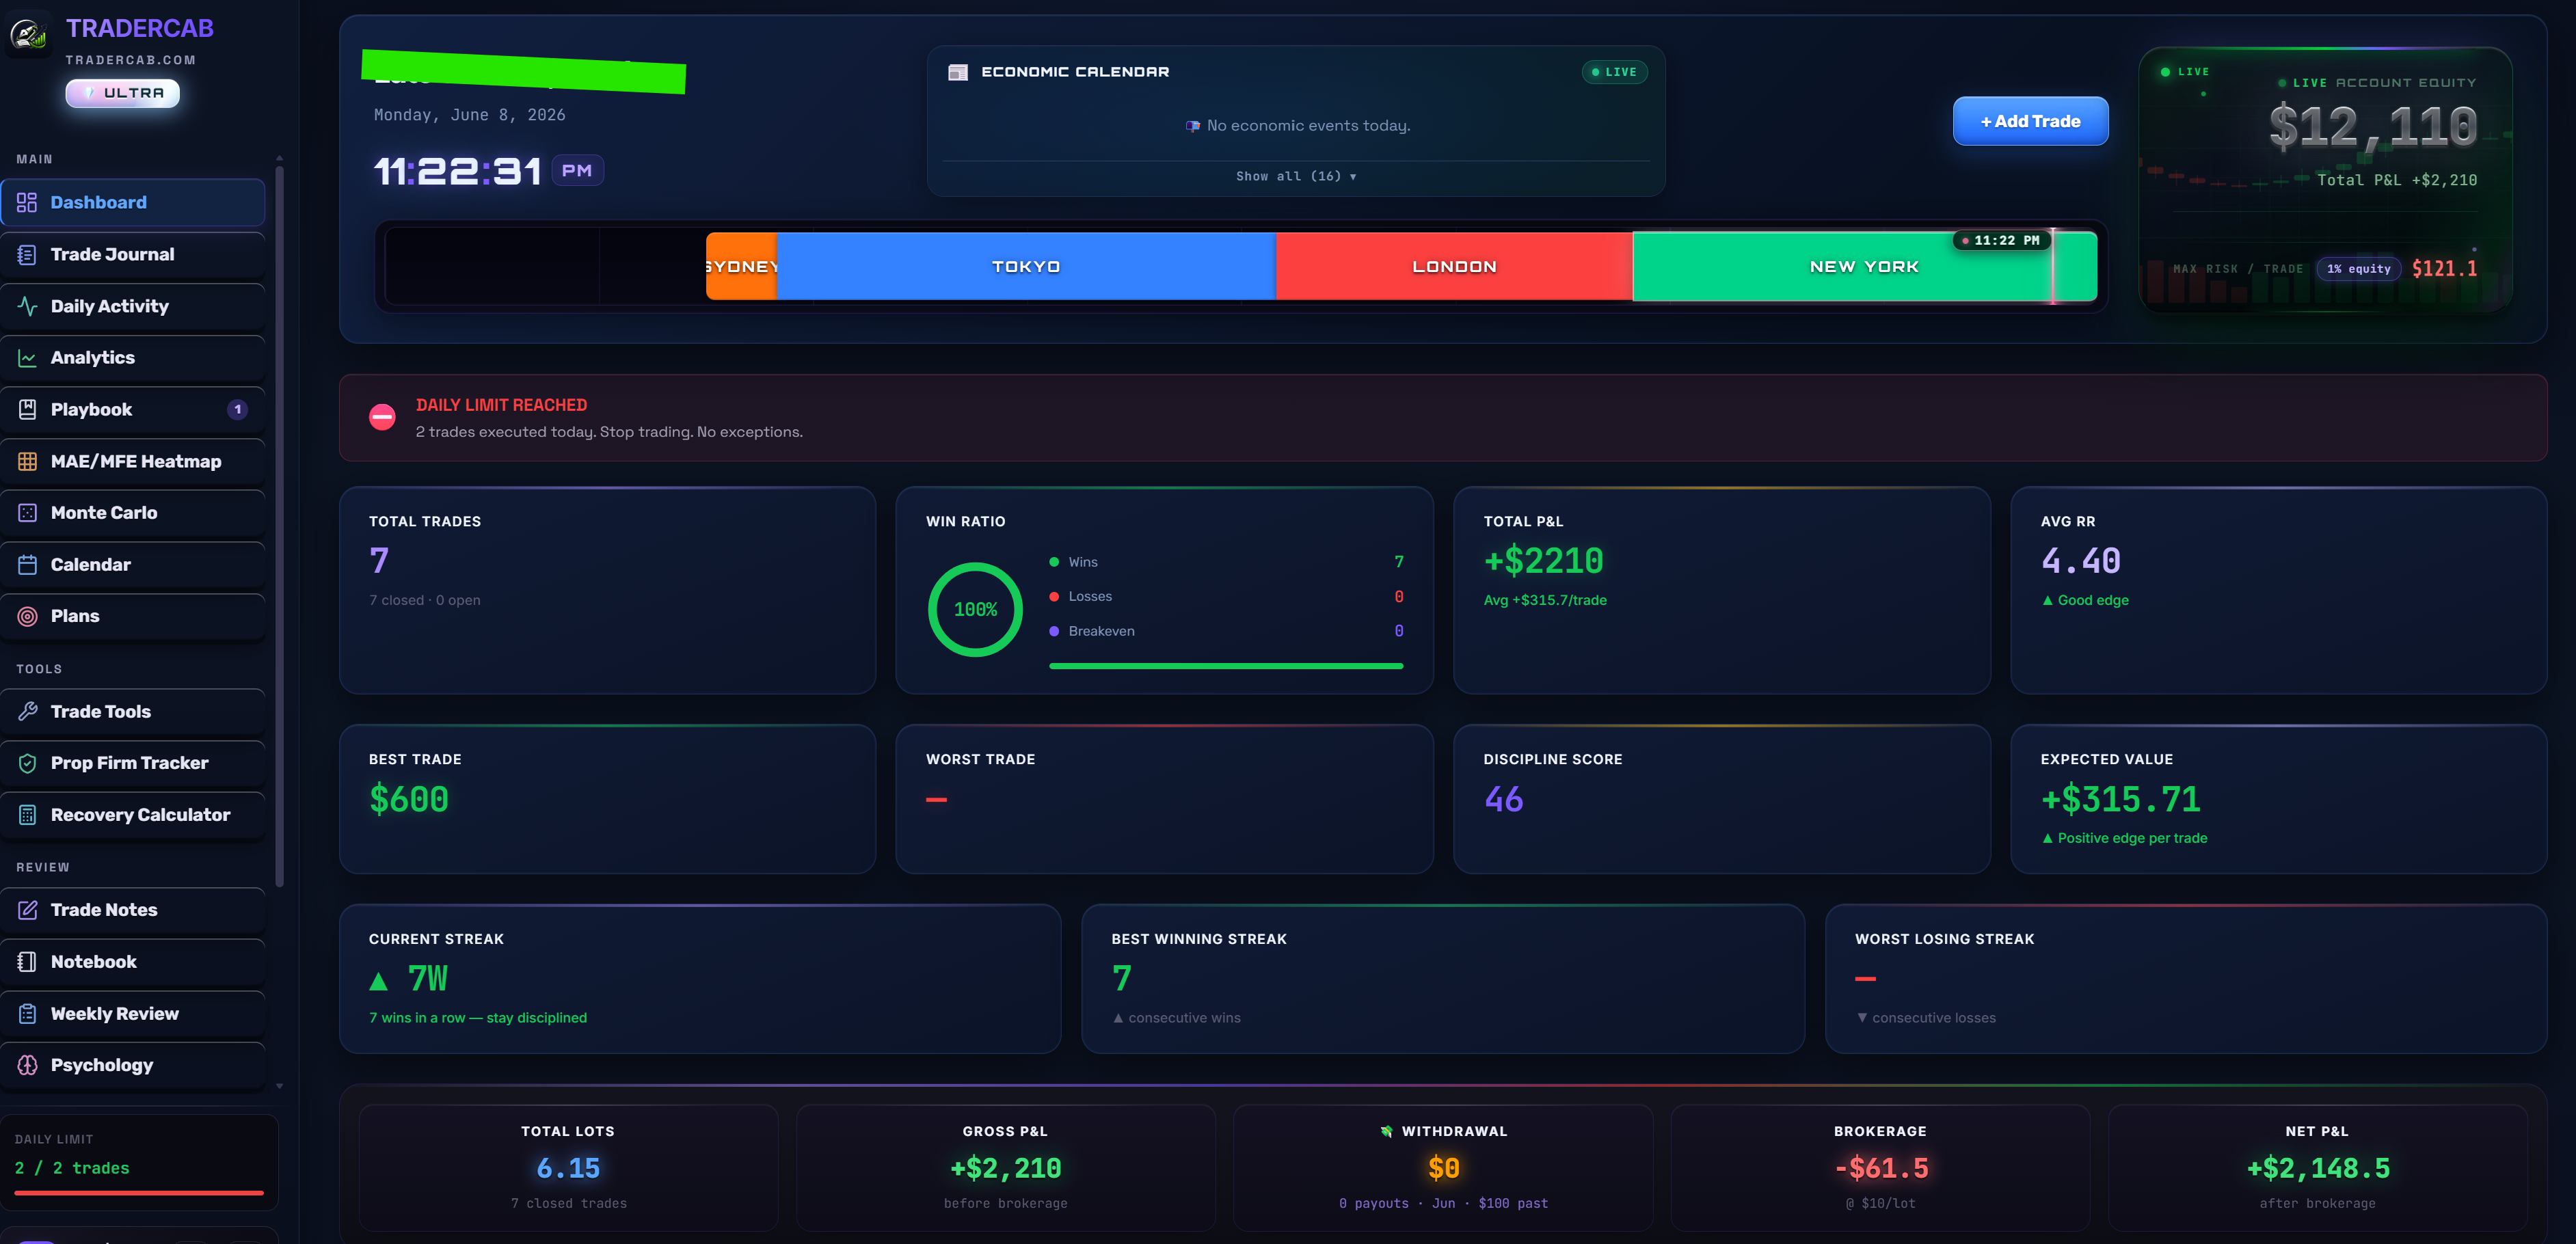The image size is (2576, 1244).
Task: Click "2 / 2 trades" daily limit text
Action: (72, 1168)
